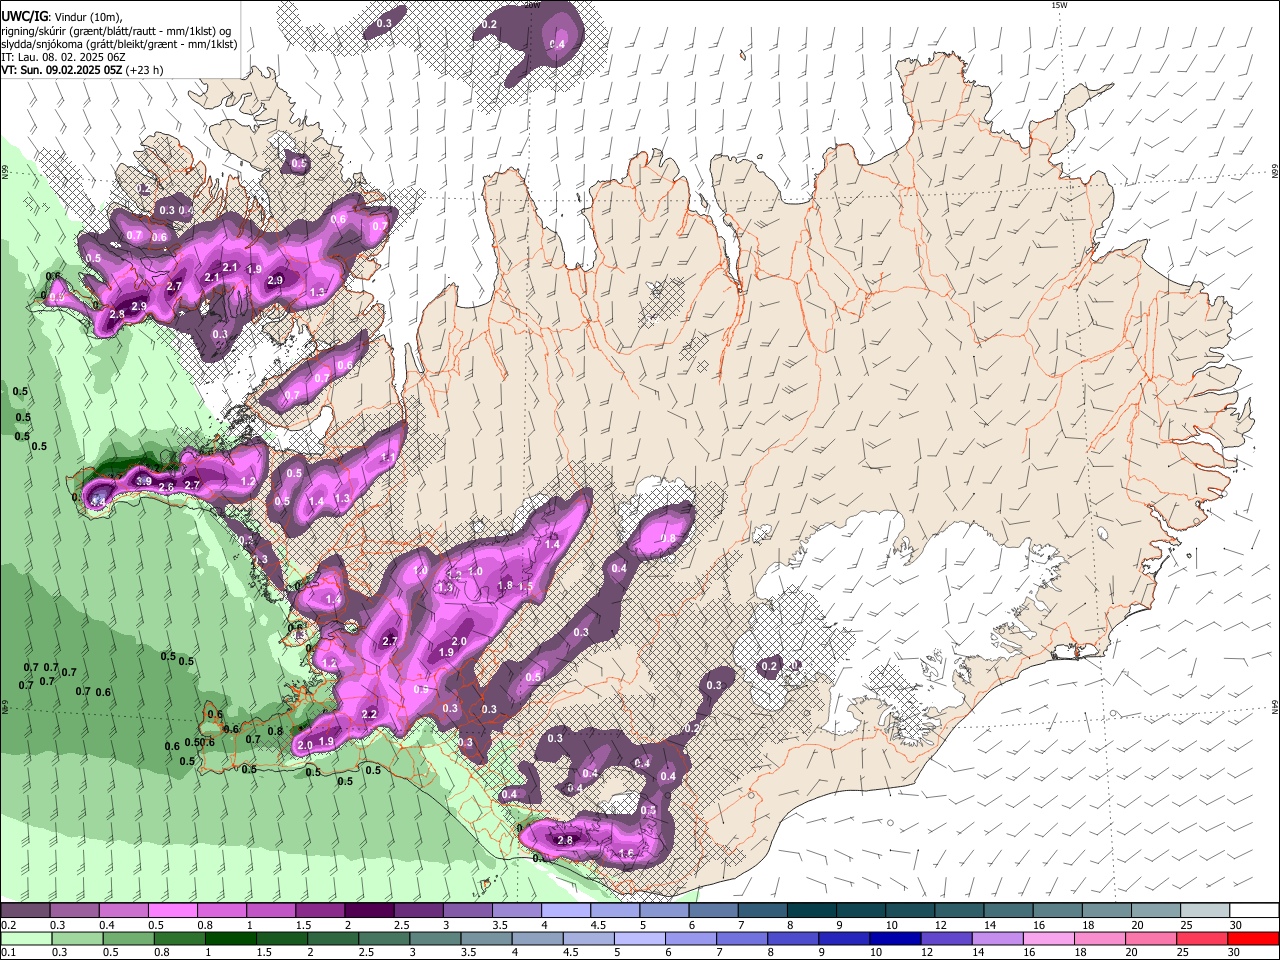Click the 15W longitude label at top
This screenshot has height=960, width=1280.
1059,5
